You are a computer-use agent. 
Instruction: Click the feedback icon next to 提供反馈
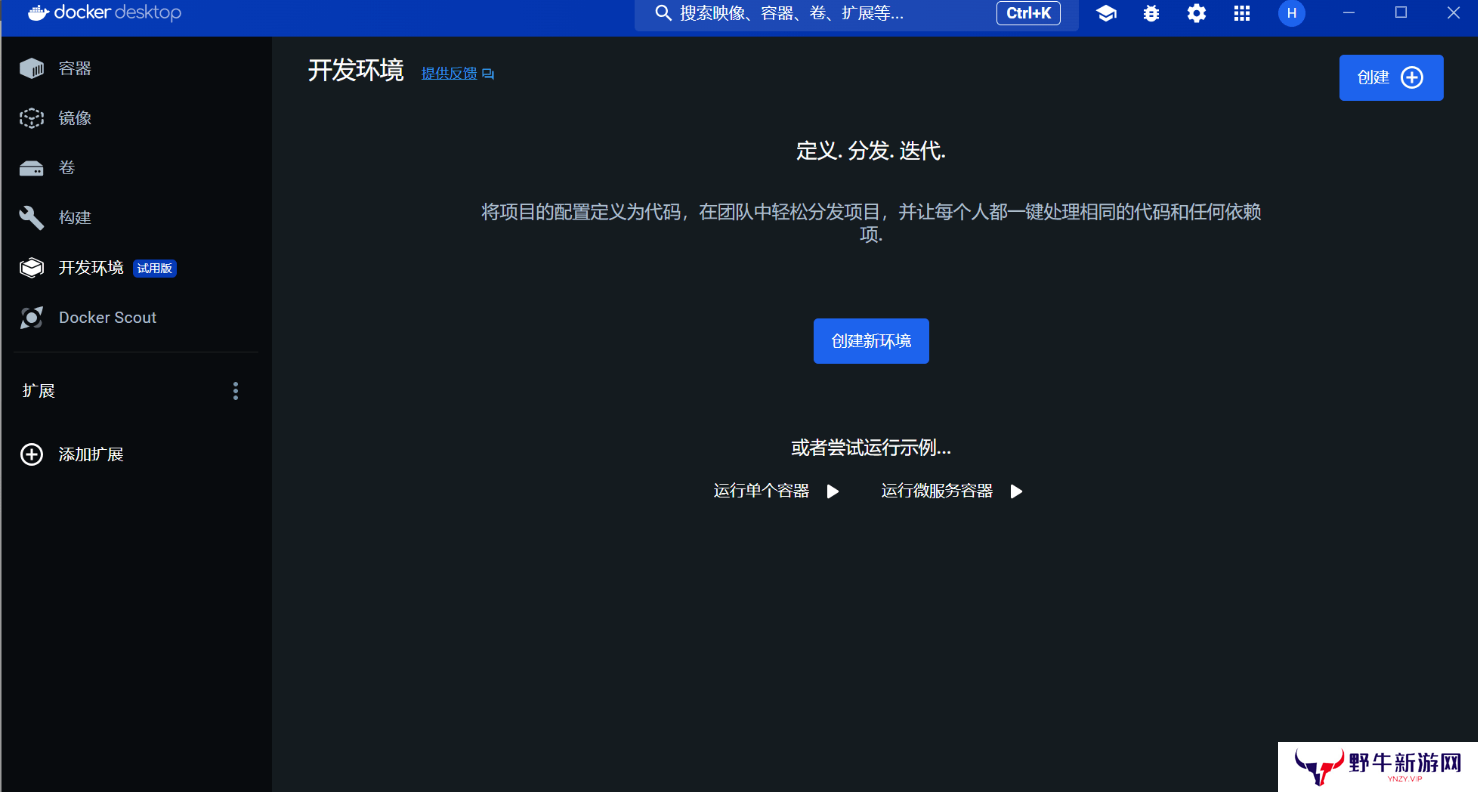point(488,74)
